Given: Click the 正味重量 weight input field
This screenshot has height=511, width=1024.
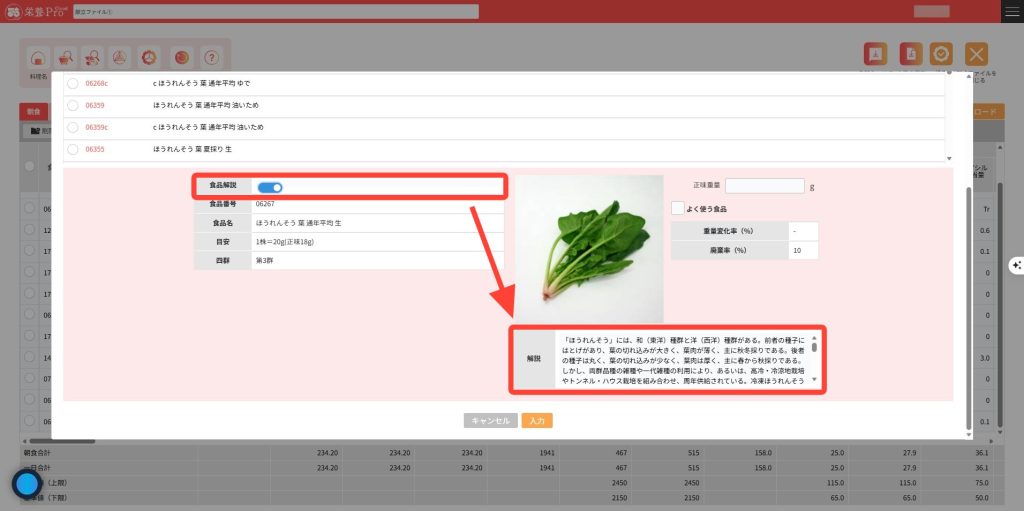Looking at the screenshot, I should 764,186.
